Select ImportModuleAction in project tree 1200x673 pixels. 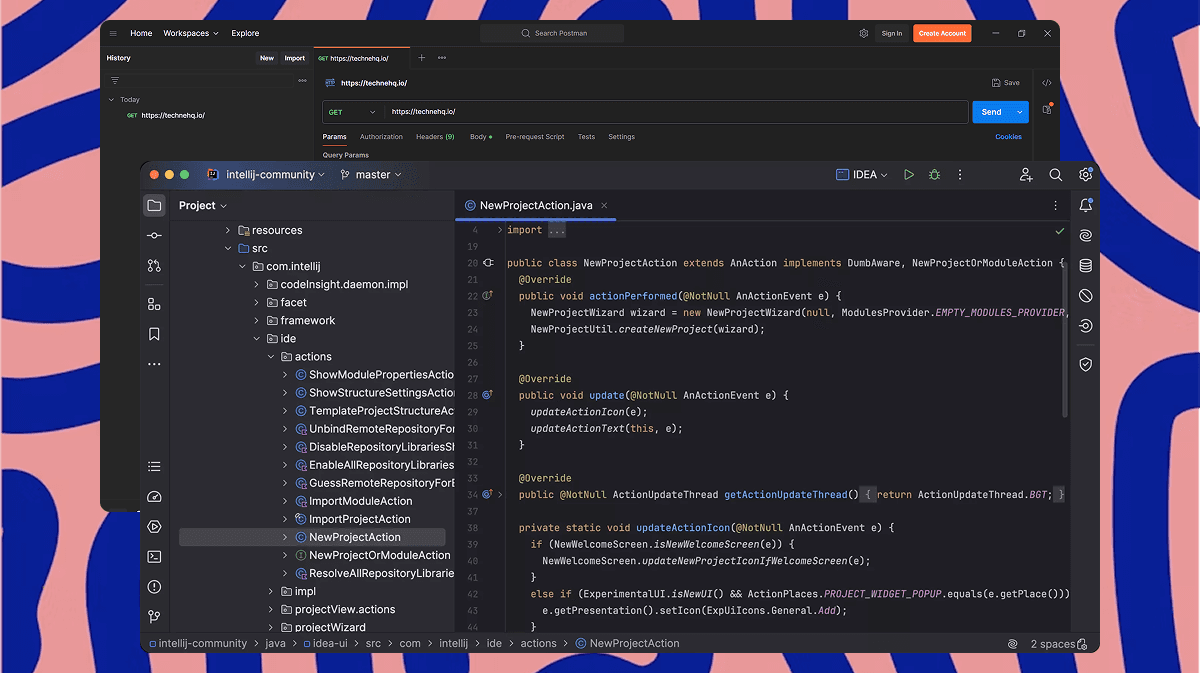(x=360, y=501)
